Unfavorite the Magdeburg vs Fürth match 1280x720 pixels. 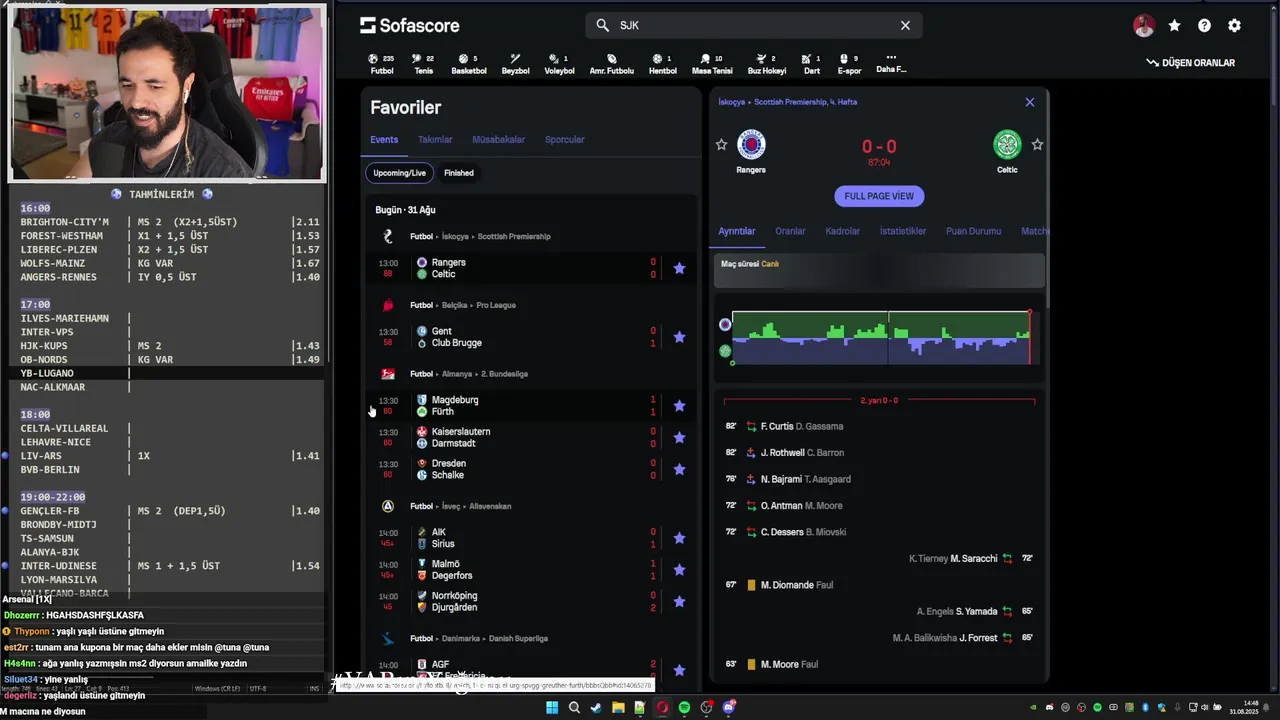point(679,406)
